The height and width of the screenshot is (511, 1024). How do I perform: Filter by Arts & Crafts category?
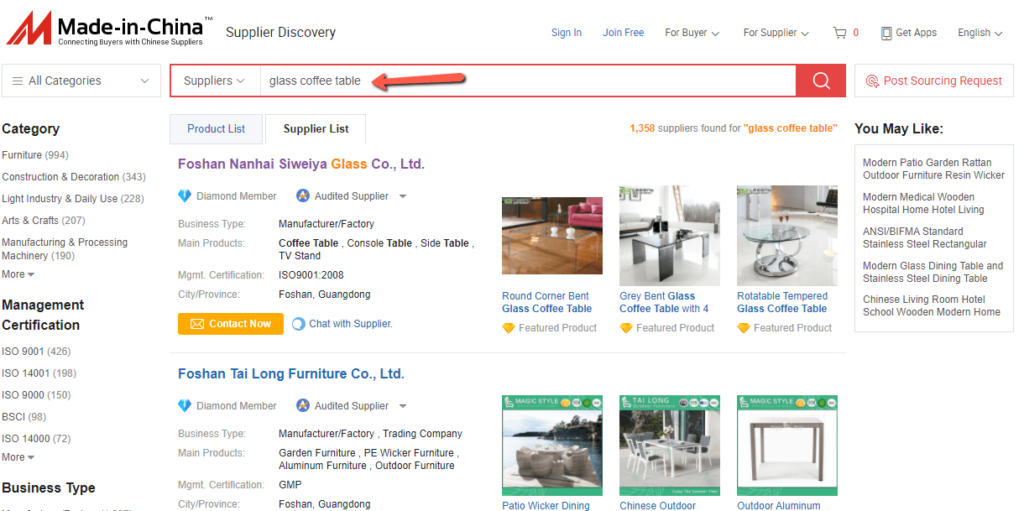click(x=44, y=220)
